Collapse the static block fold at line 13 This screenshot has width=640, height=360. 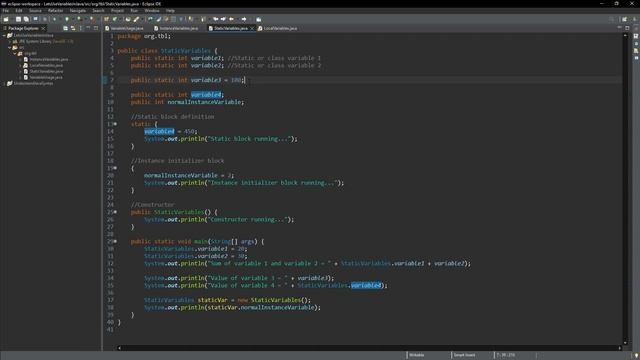coord(116,124)
